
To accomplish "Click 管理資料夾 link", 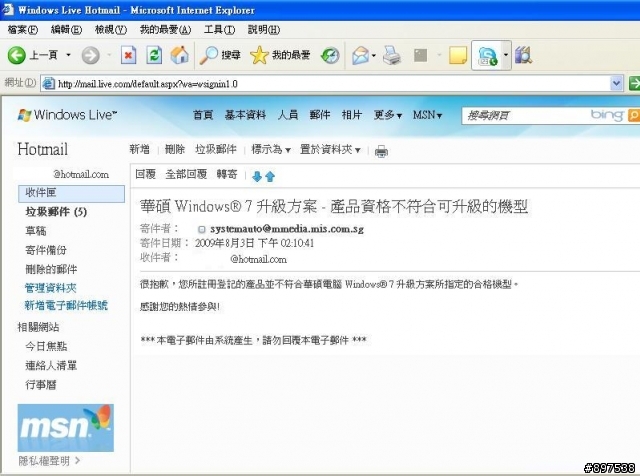I will point(51,288).
